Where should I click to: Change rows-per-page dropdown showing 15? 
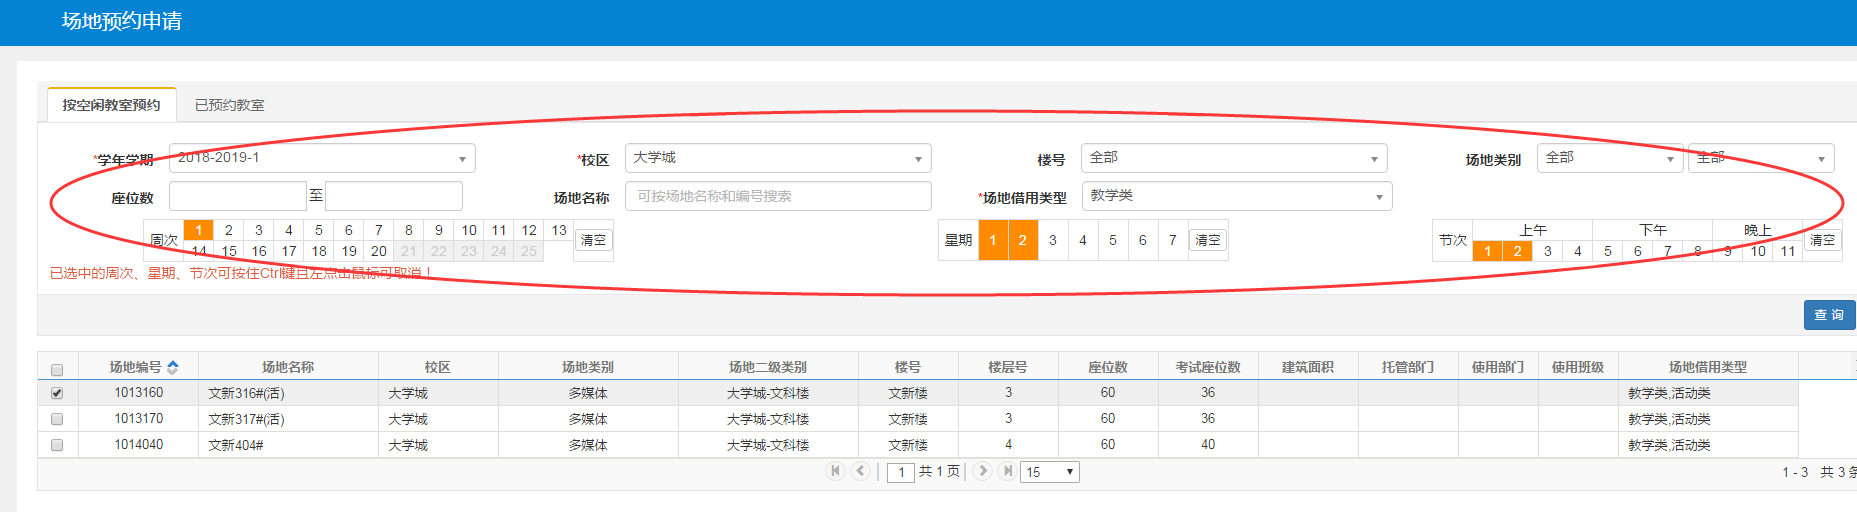[1049, 472]
